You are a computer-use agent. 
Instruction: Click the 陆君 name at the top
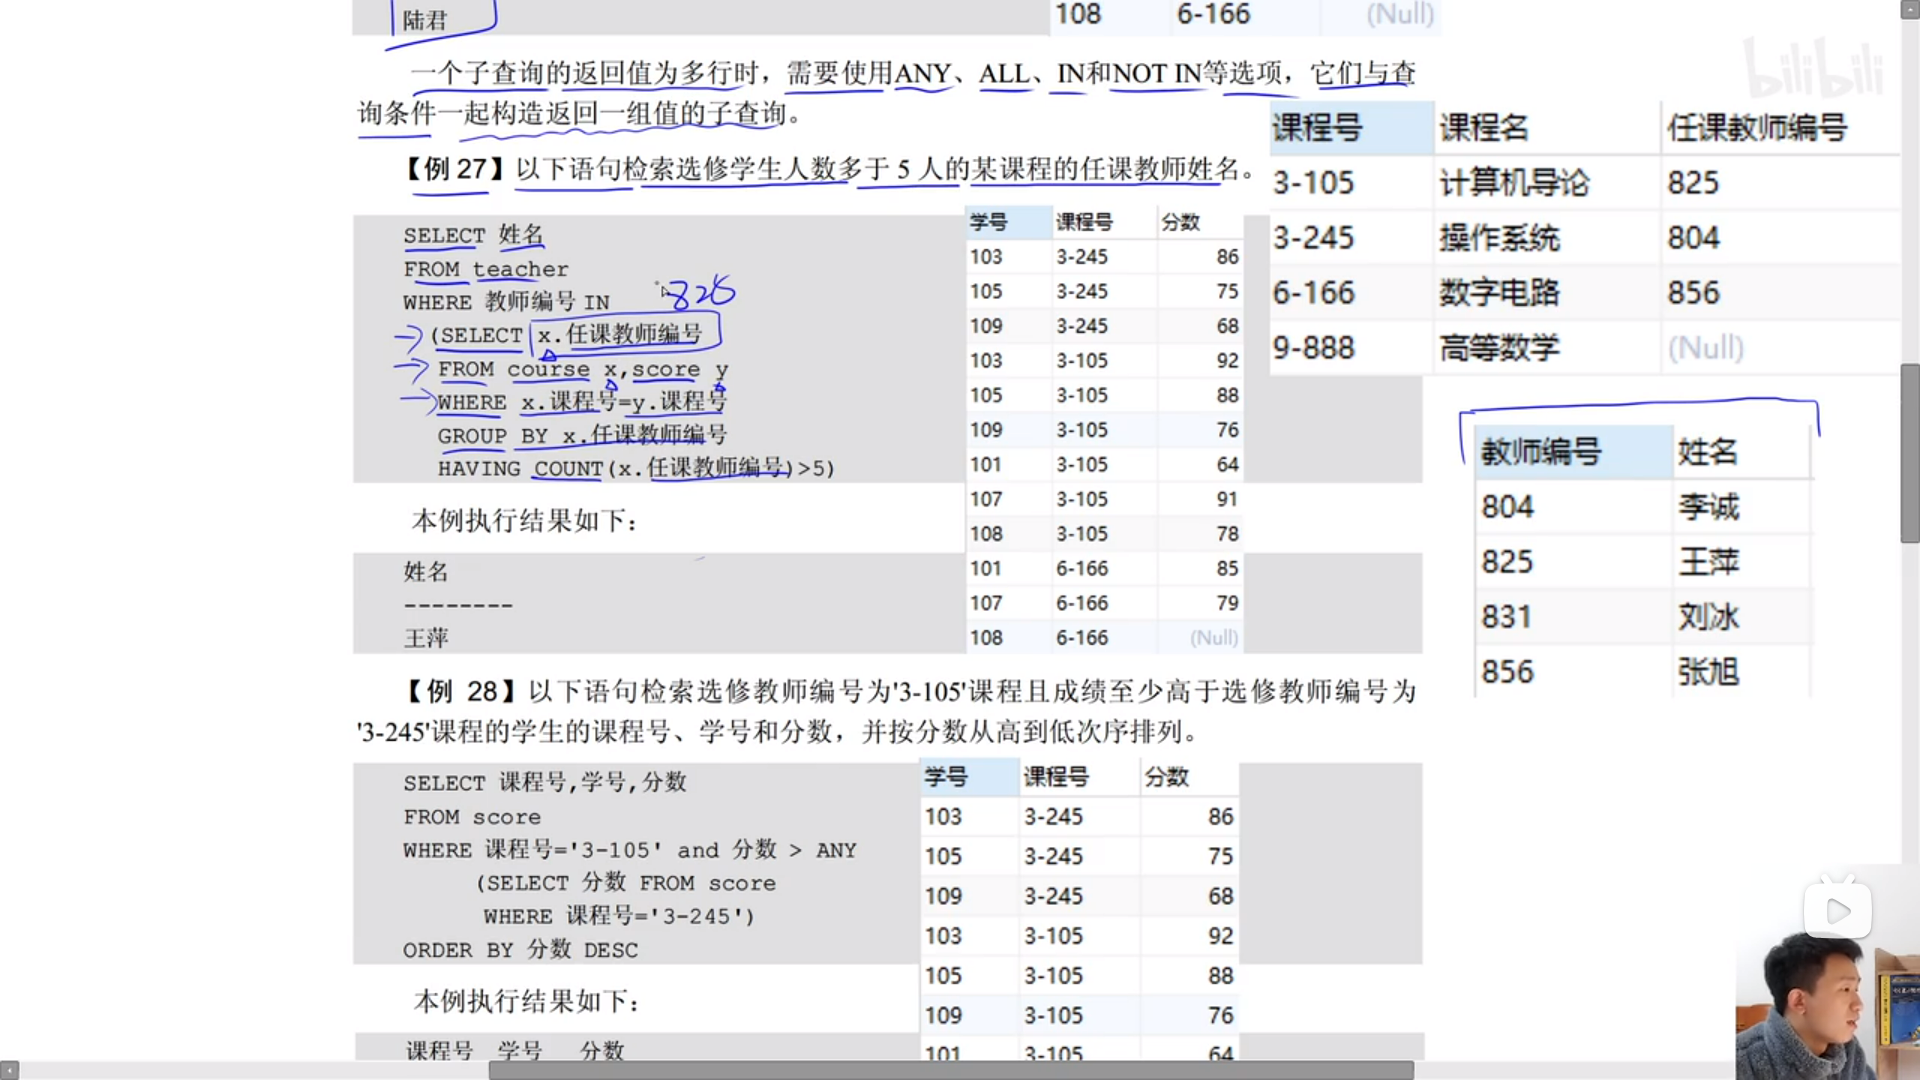tap(424, 20)
